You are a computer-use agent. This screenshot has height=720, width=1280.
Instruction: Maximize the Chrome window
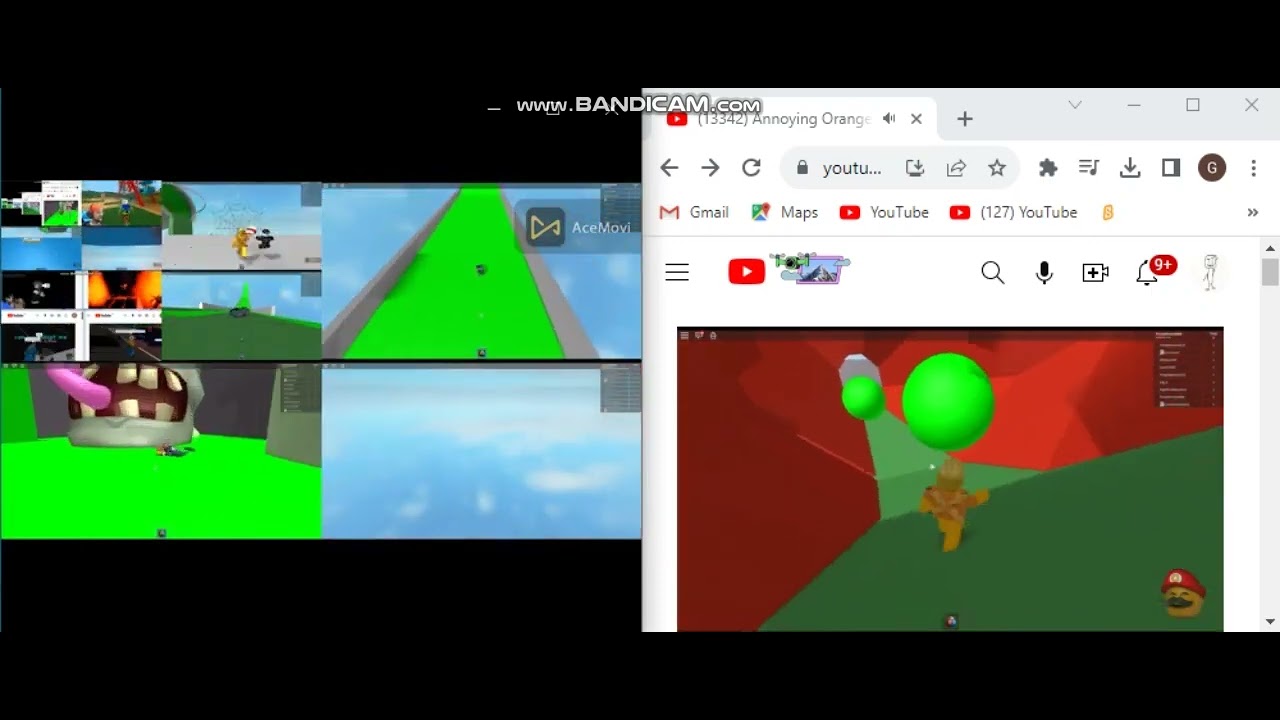tap(1193, 105)
